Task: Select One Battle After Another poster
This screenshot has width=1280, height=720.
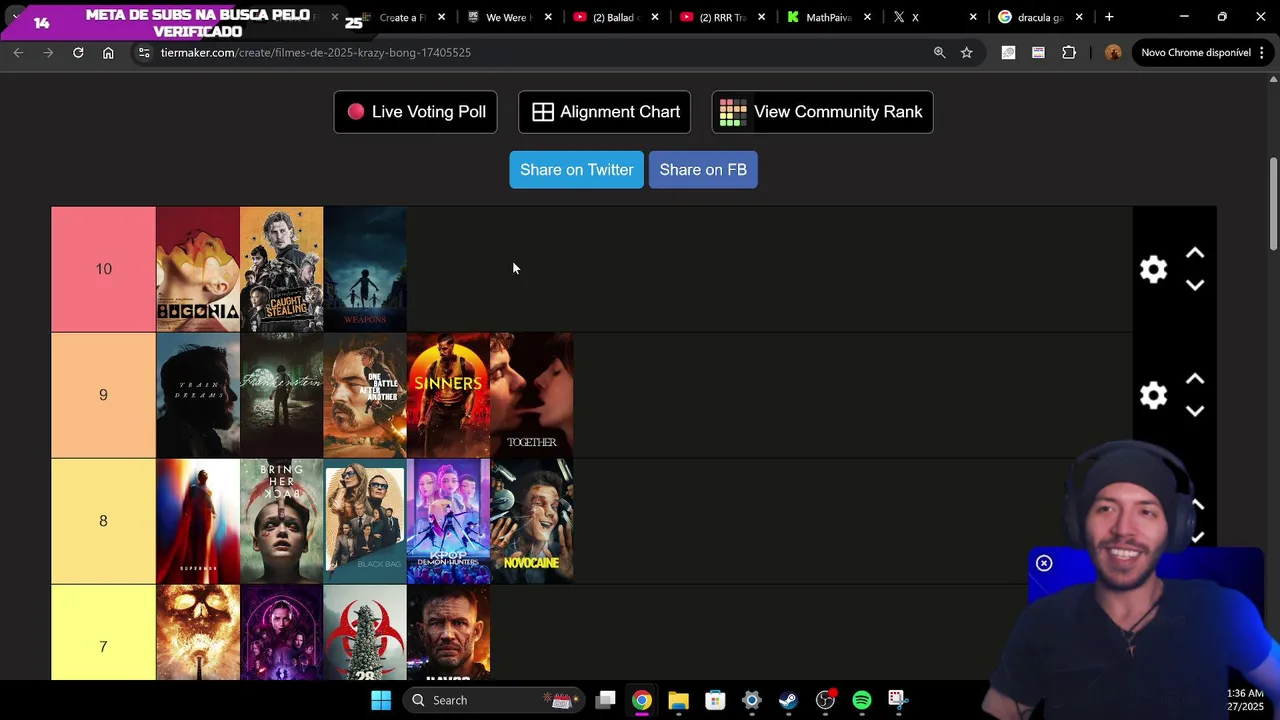Action: (365, 395)
